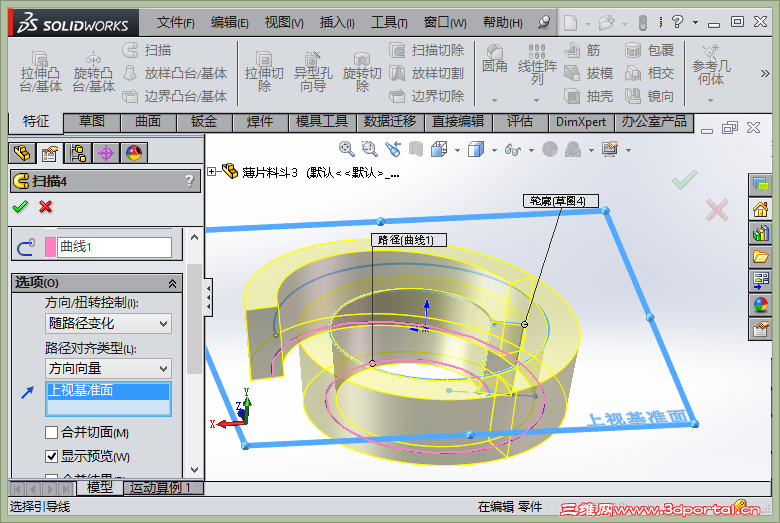This screenshot has width=780, height=523.
Task: Open Path alignment type dropdown 方向向量
Action: (108, 369)
